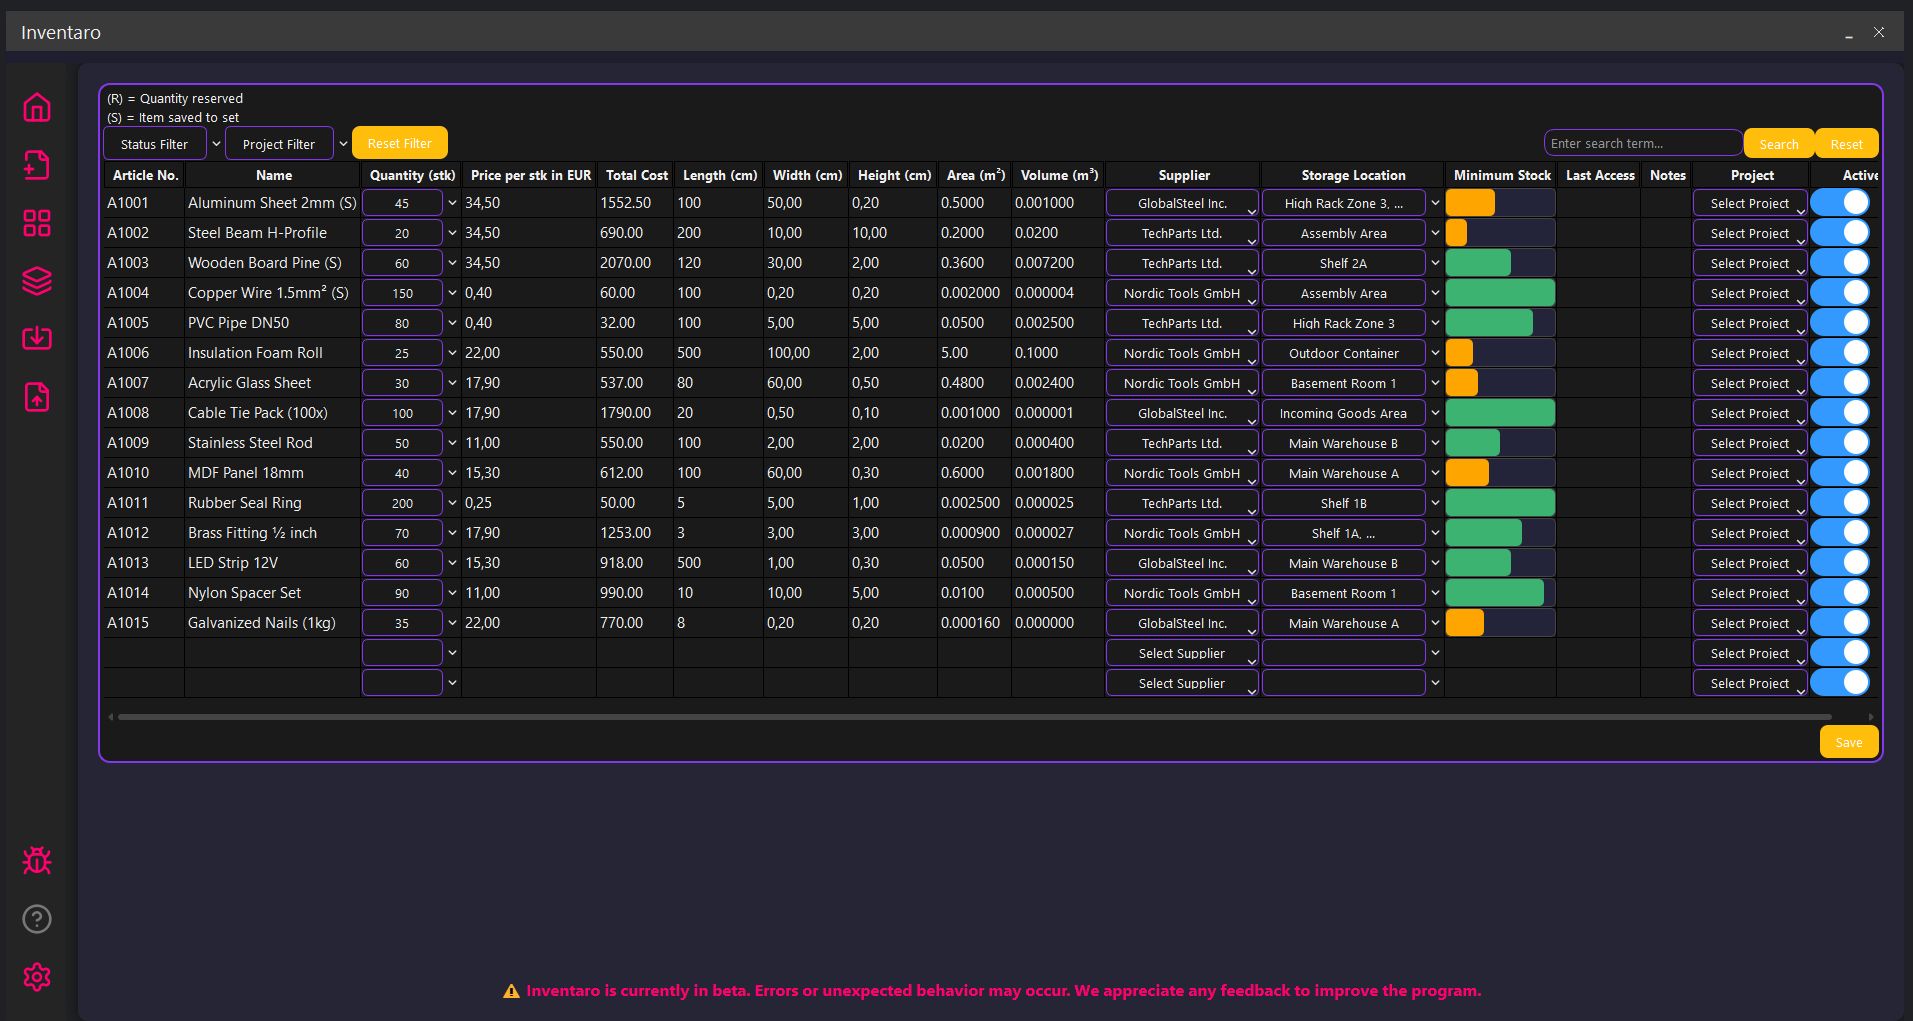Click the search term input field

coord(1643,143)
